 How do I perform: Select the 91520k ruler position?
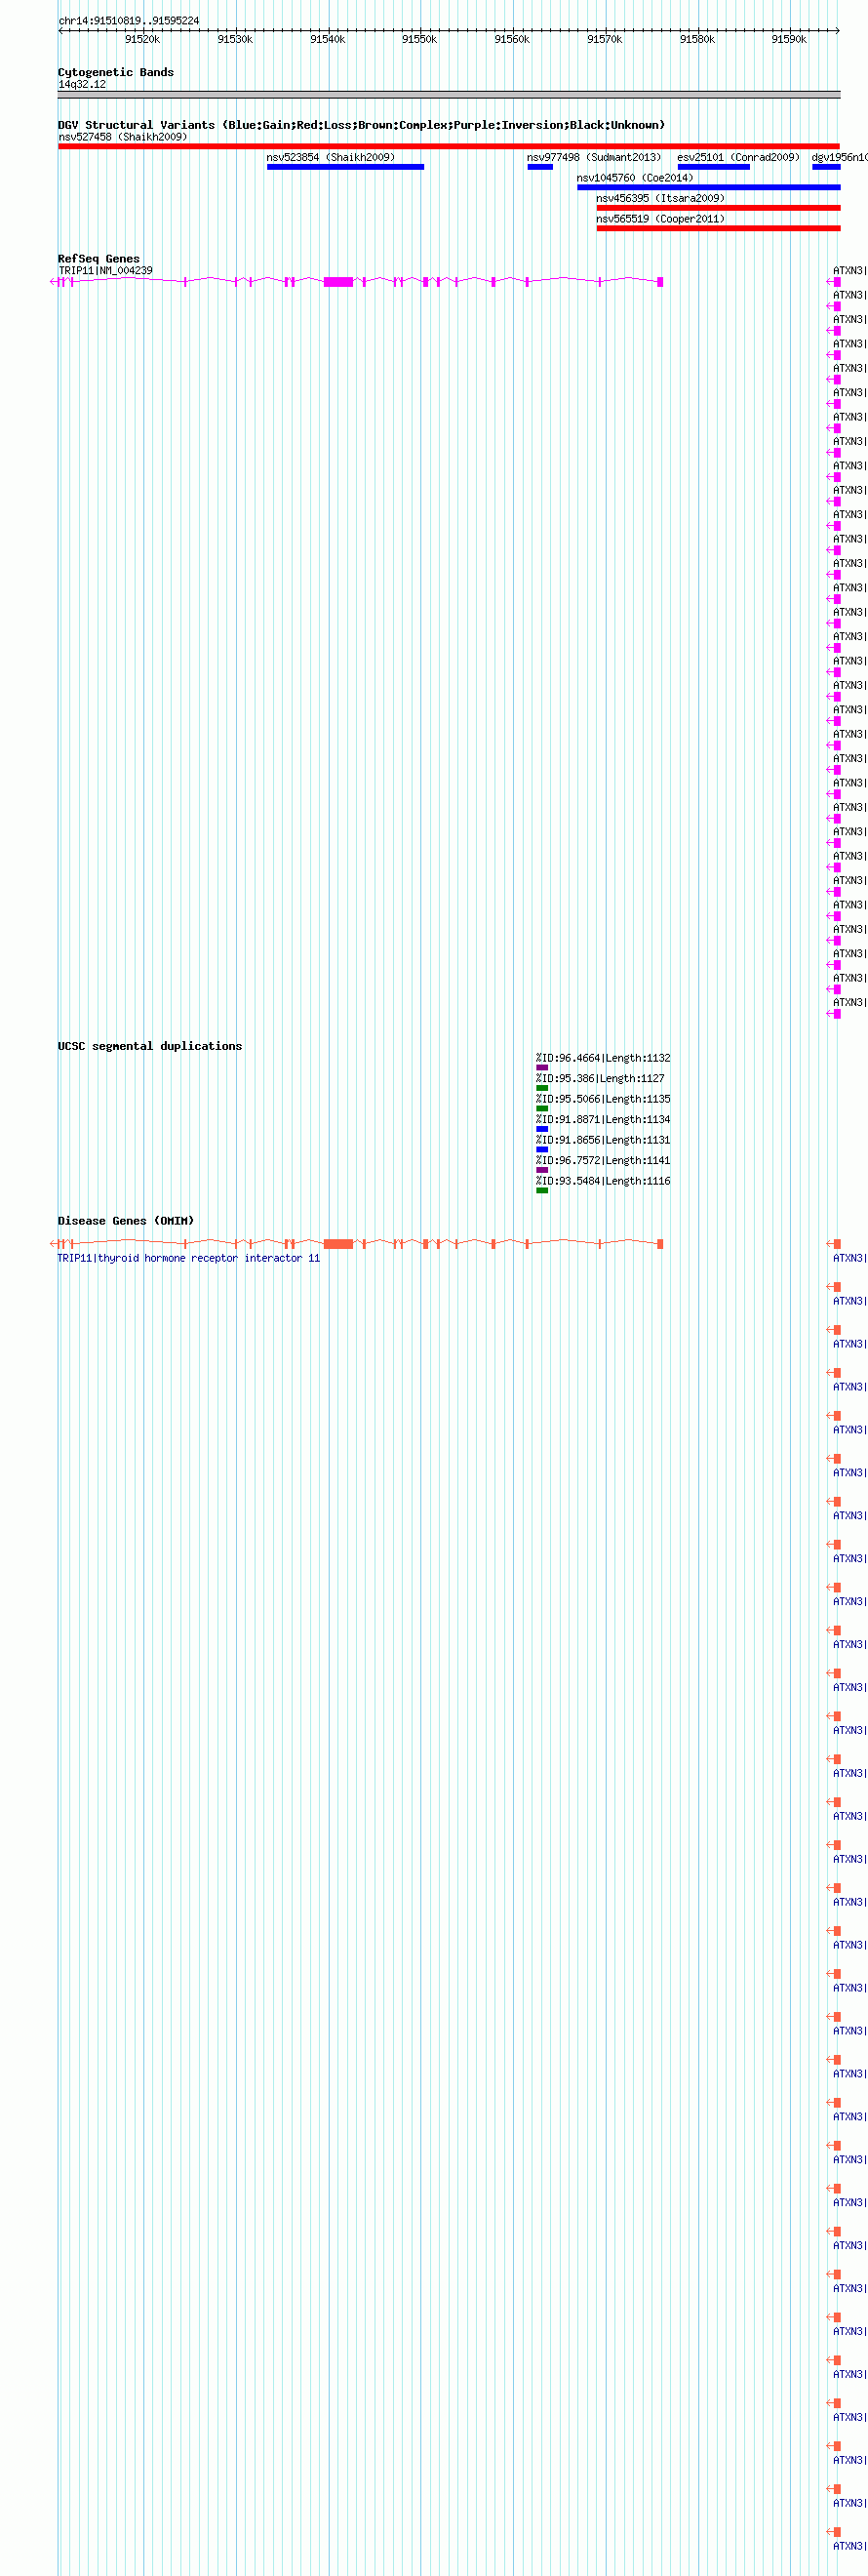pos(142,39)
